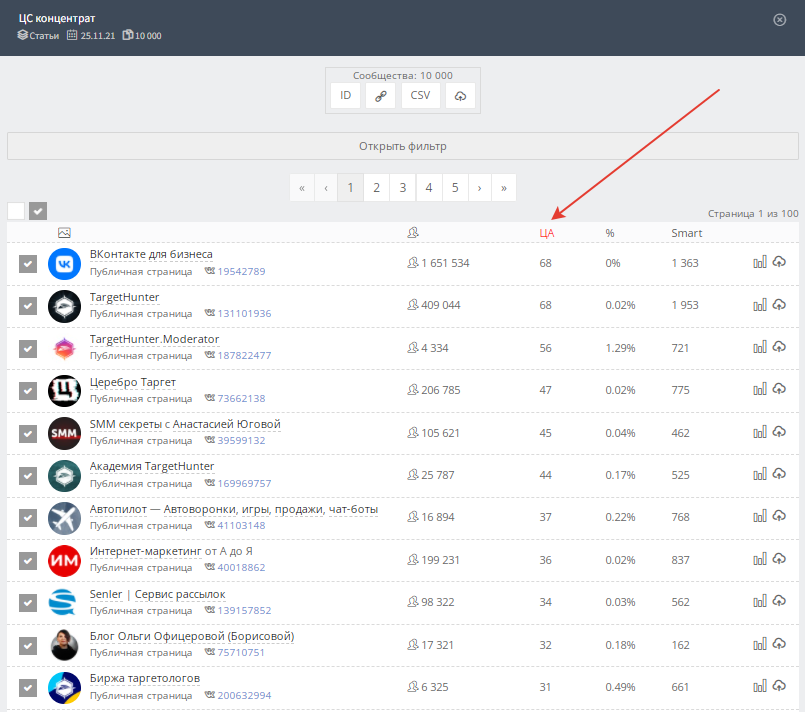Cloud upload for Интернет-маркетинг row
The width and height of the screenshot is (805, 712).
[779, 559]
